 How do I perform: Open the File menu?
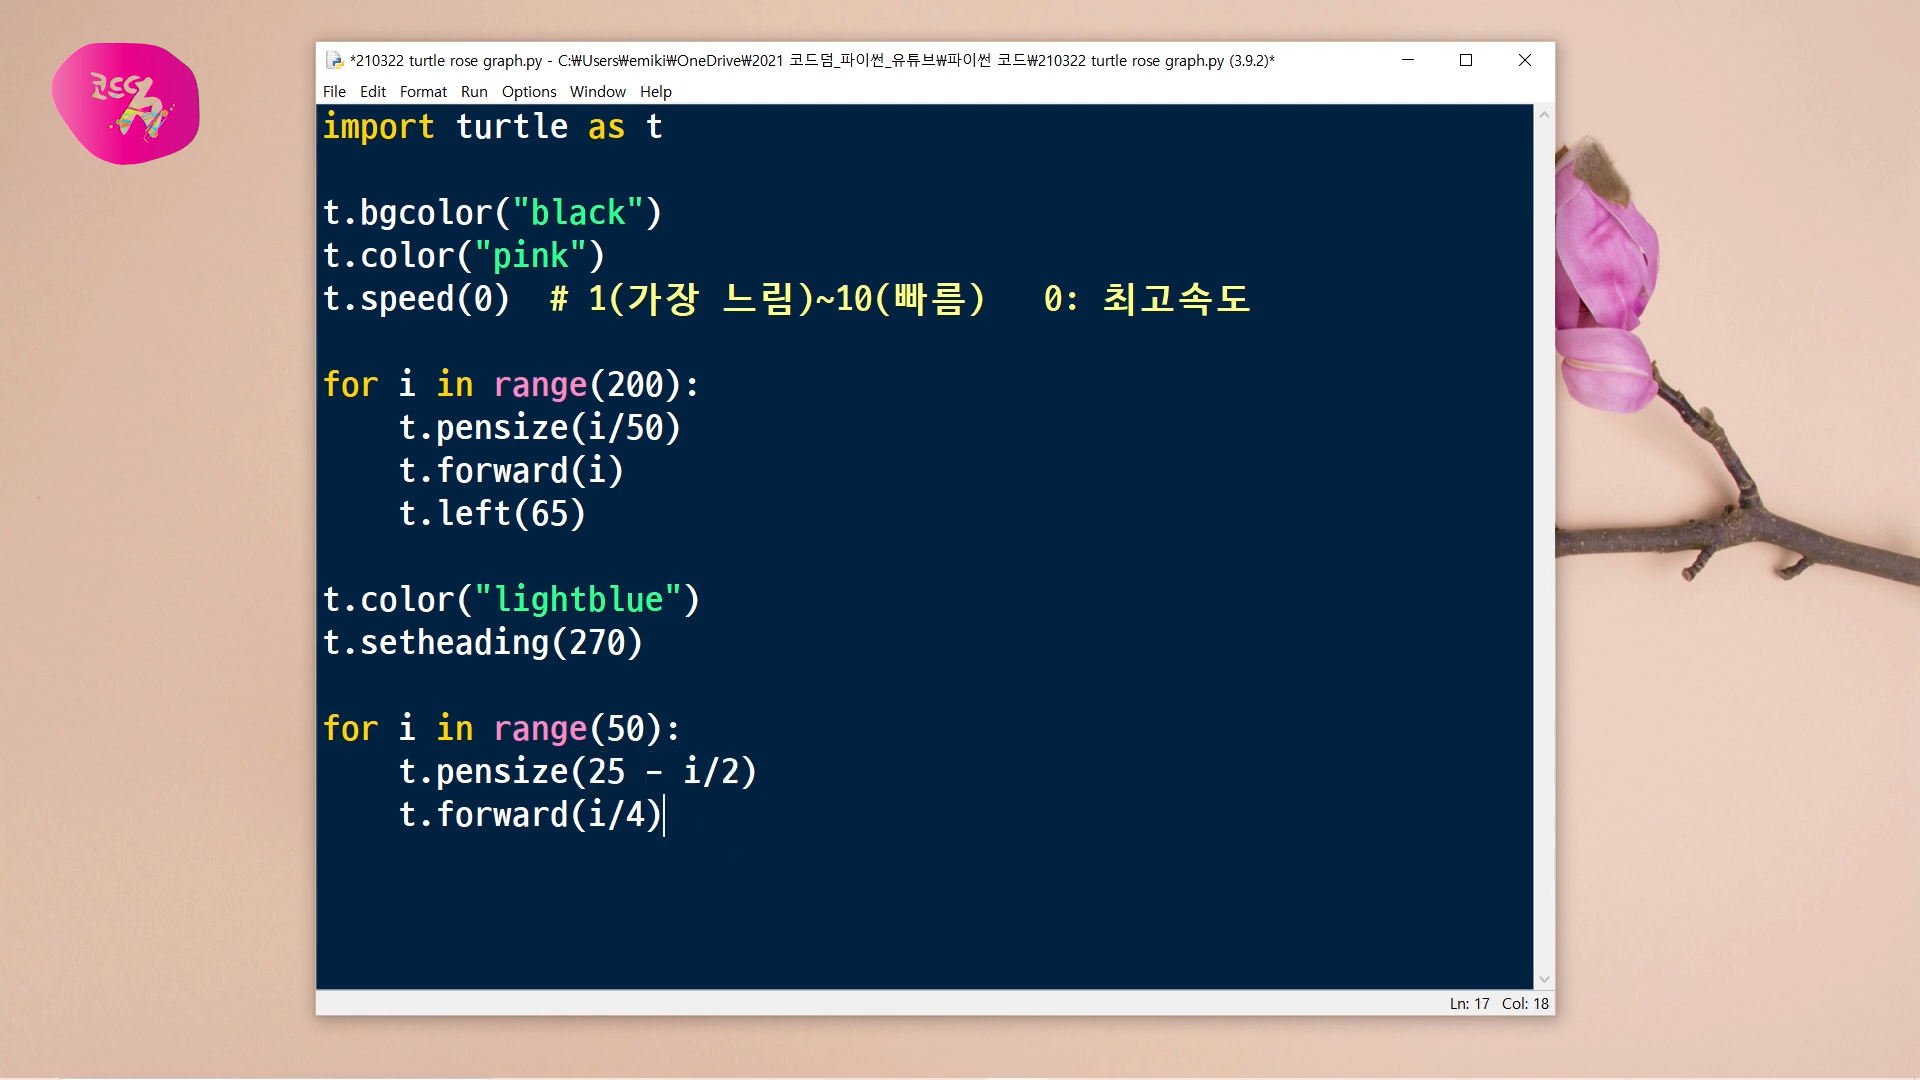pyautogui.click(x=334, y=91)
